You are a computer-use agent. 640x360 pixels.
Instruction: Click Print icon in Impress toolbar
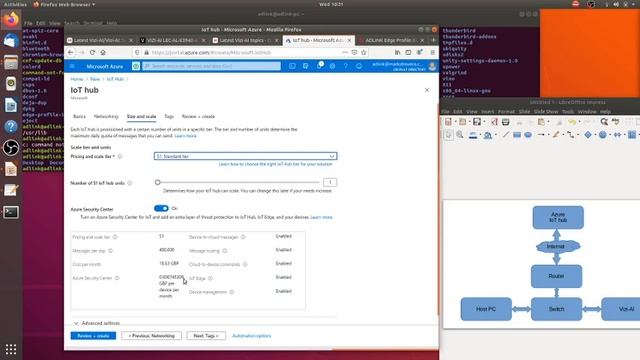pyautogui.click(x=506, y=122)
